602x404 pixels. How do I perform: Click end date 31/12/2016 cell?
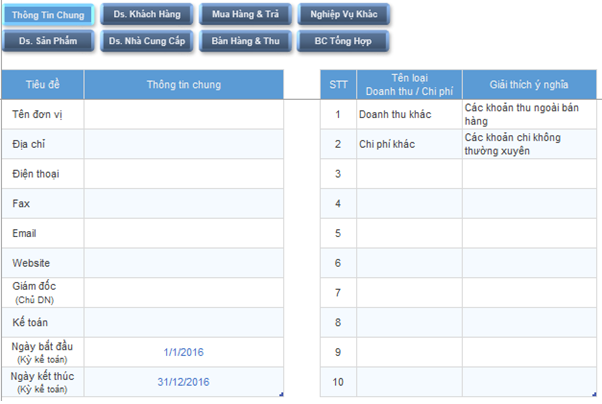[x=183, y=382]
